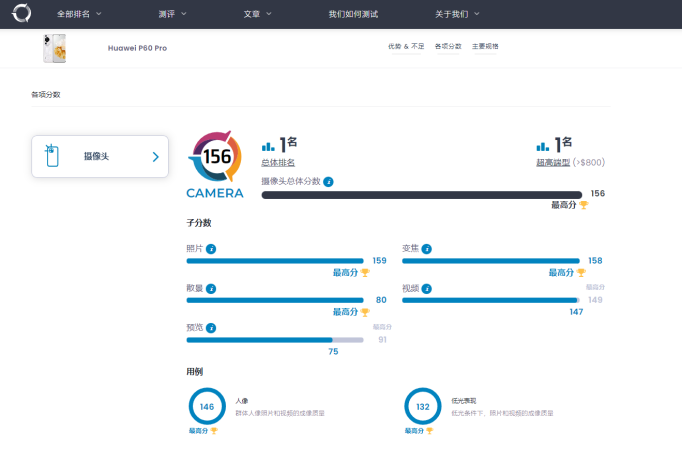
Task: Open the 总体排名 ranking link
Action: tap(278, 162)
